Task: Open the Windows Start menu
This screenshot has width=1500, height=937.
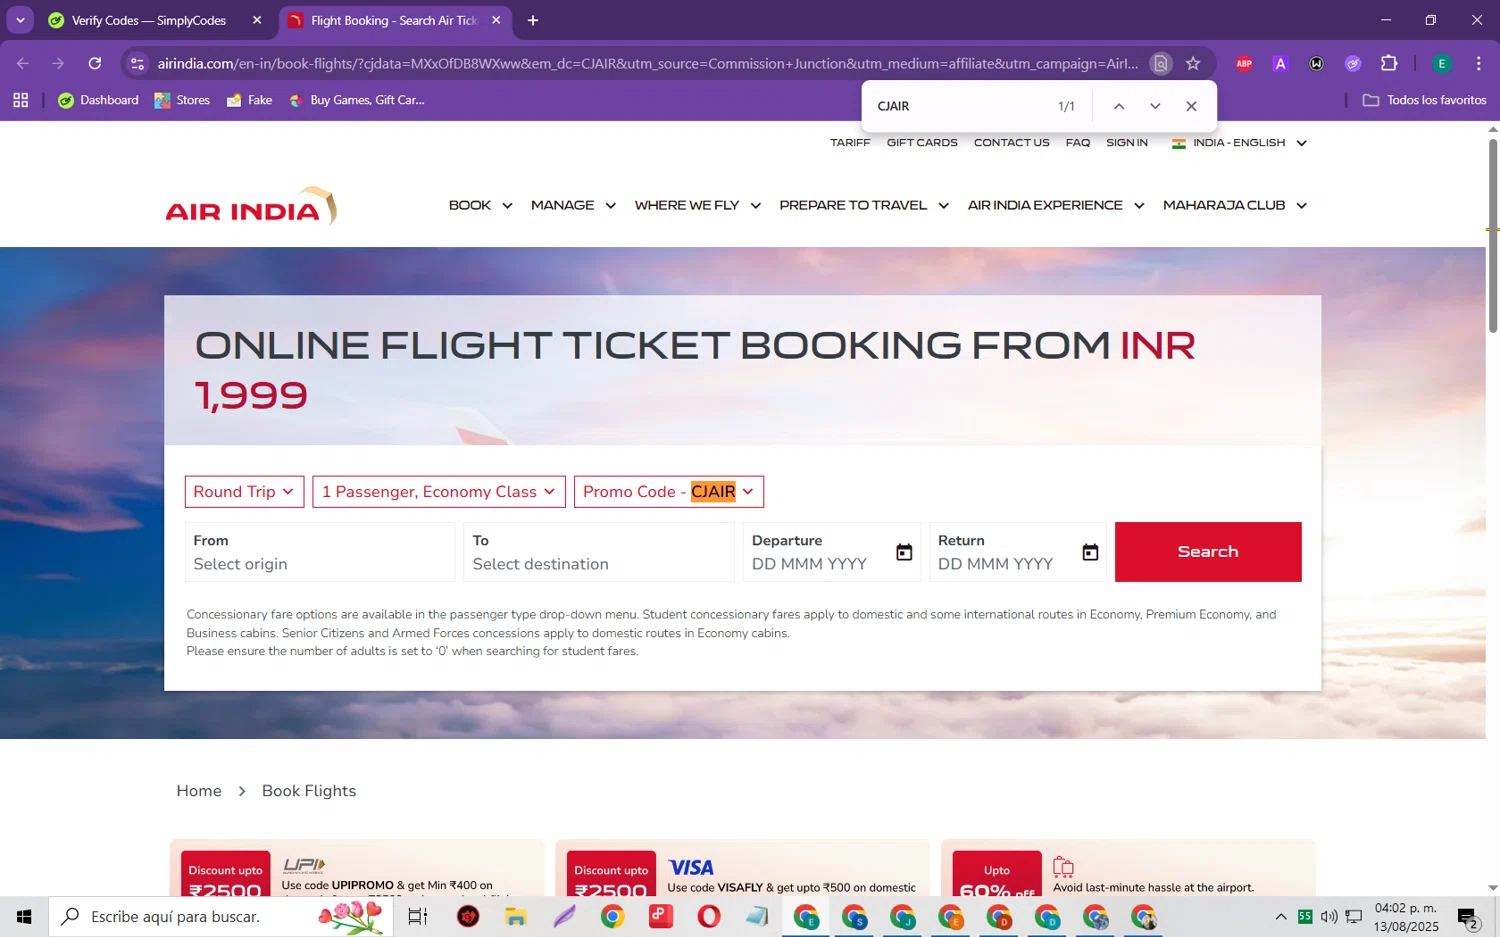Action: coord(24,916)
